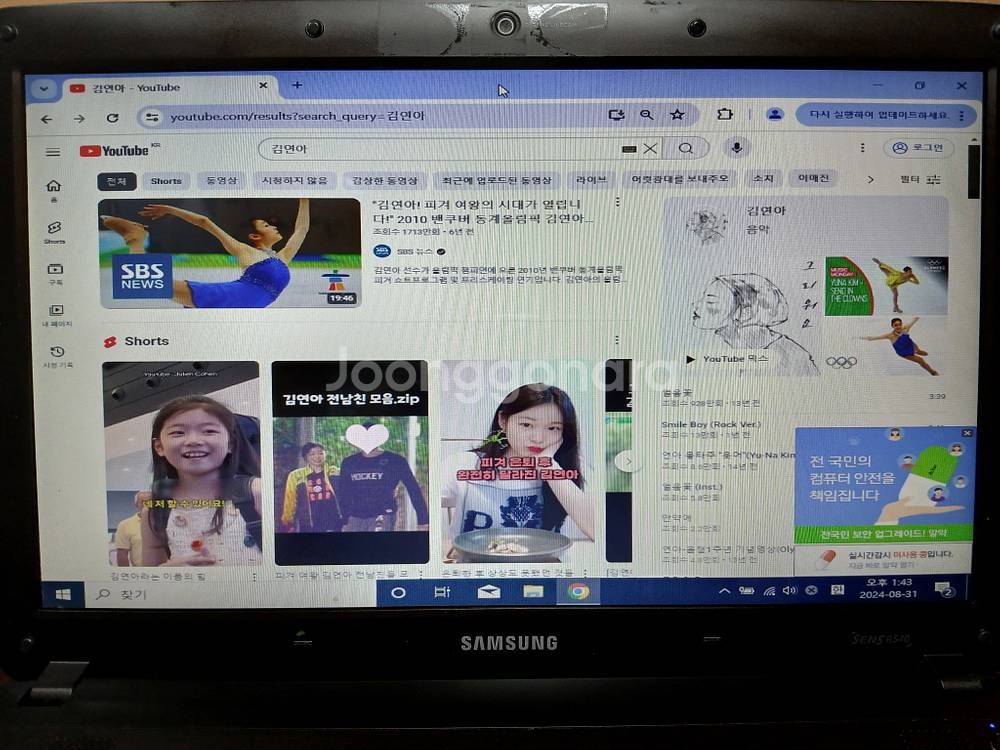
Task: View site information icon in address bar
Action: click(x=152, y=117)
